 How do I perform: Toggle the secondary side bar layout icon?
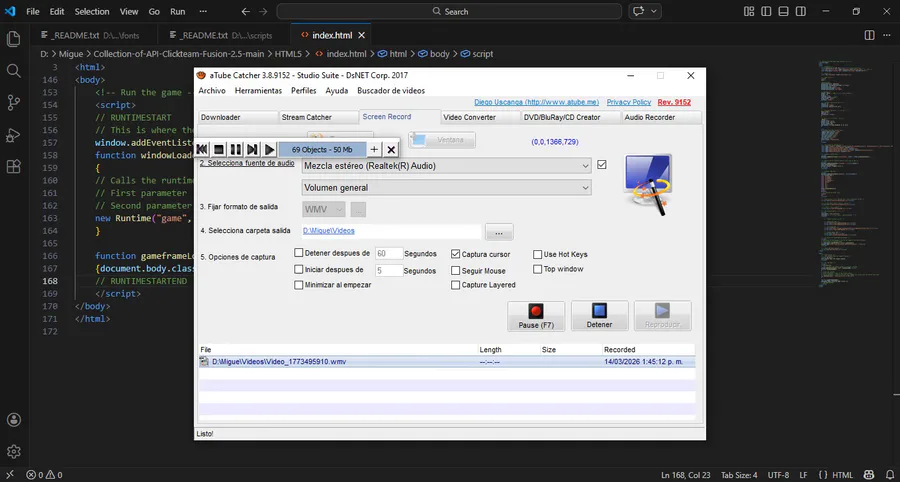pos(800,11)
